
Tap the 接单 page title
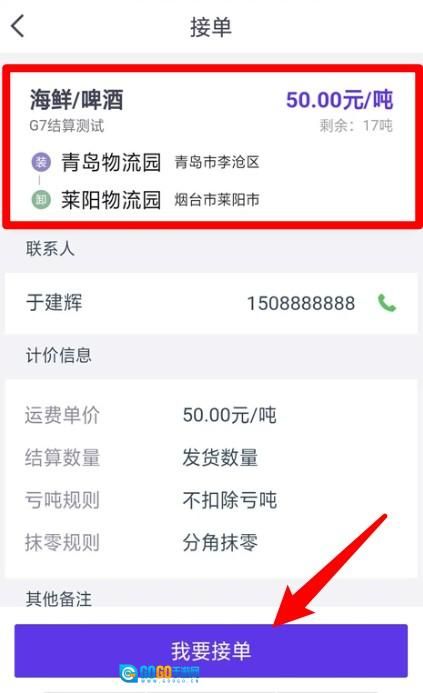211,27
